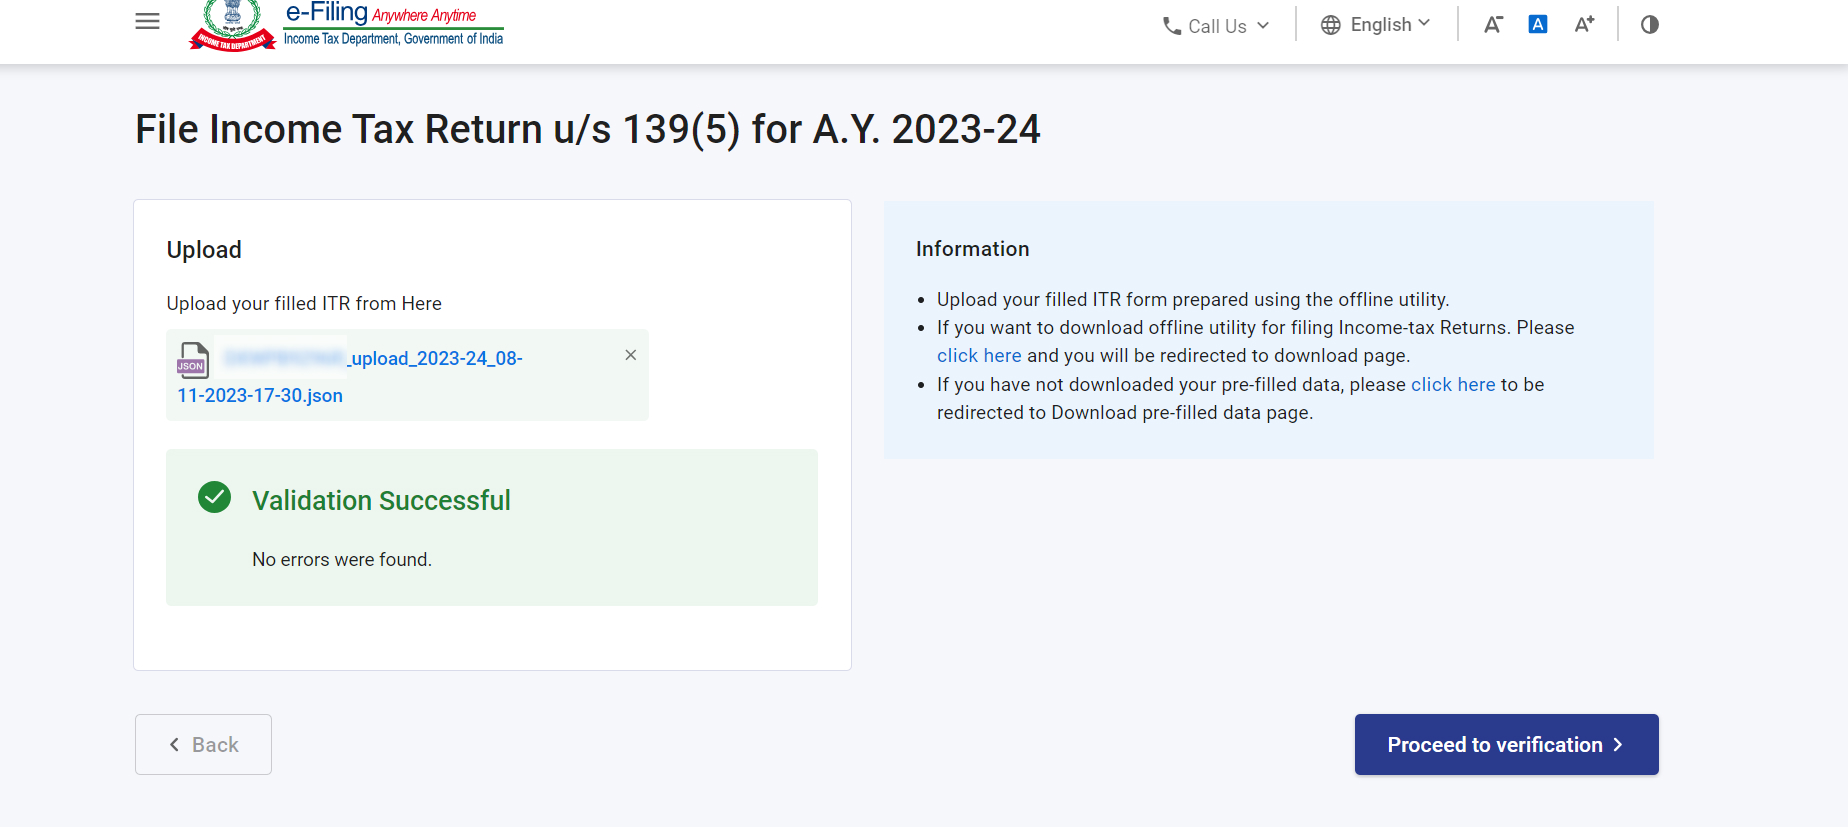
Task: Click the e-Filing Anywhere Anytime title
Action: (380, 14)
